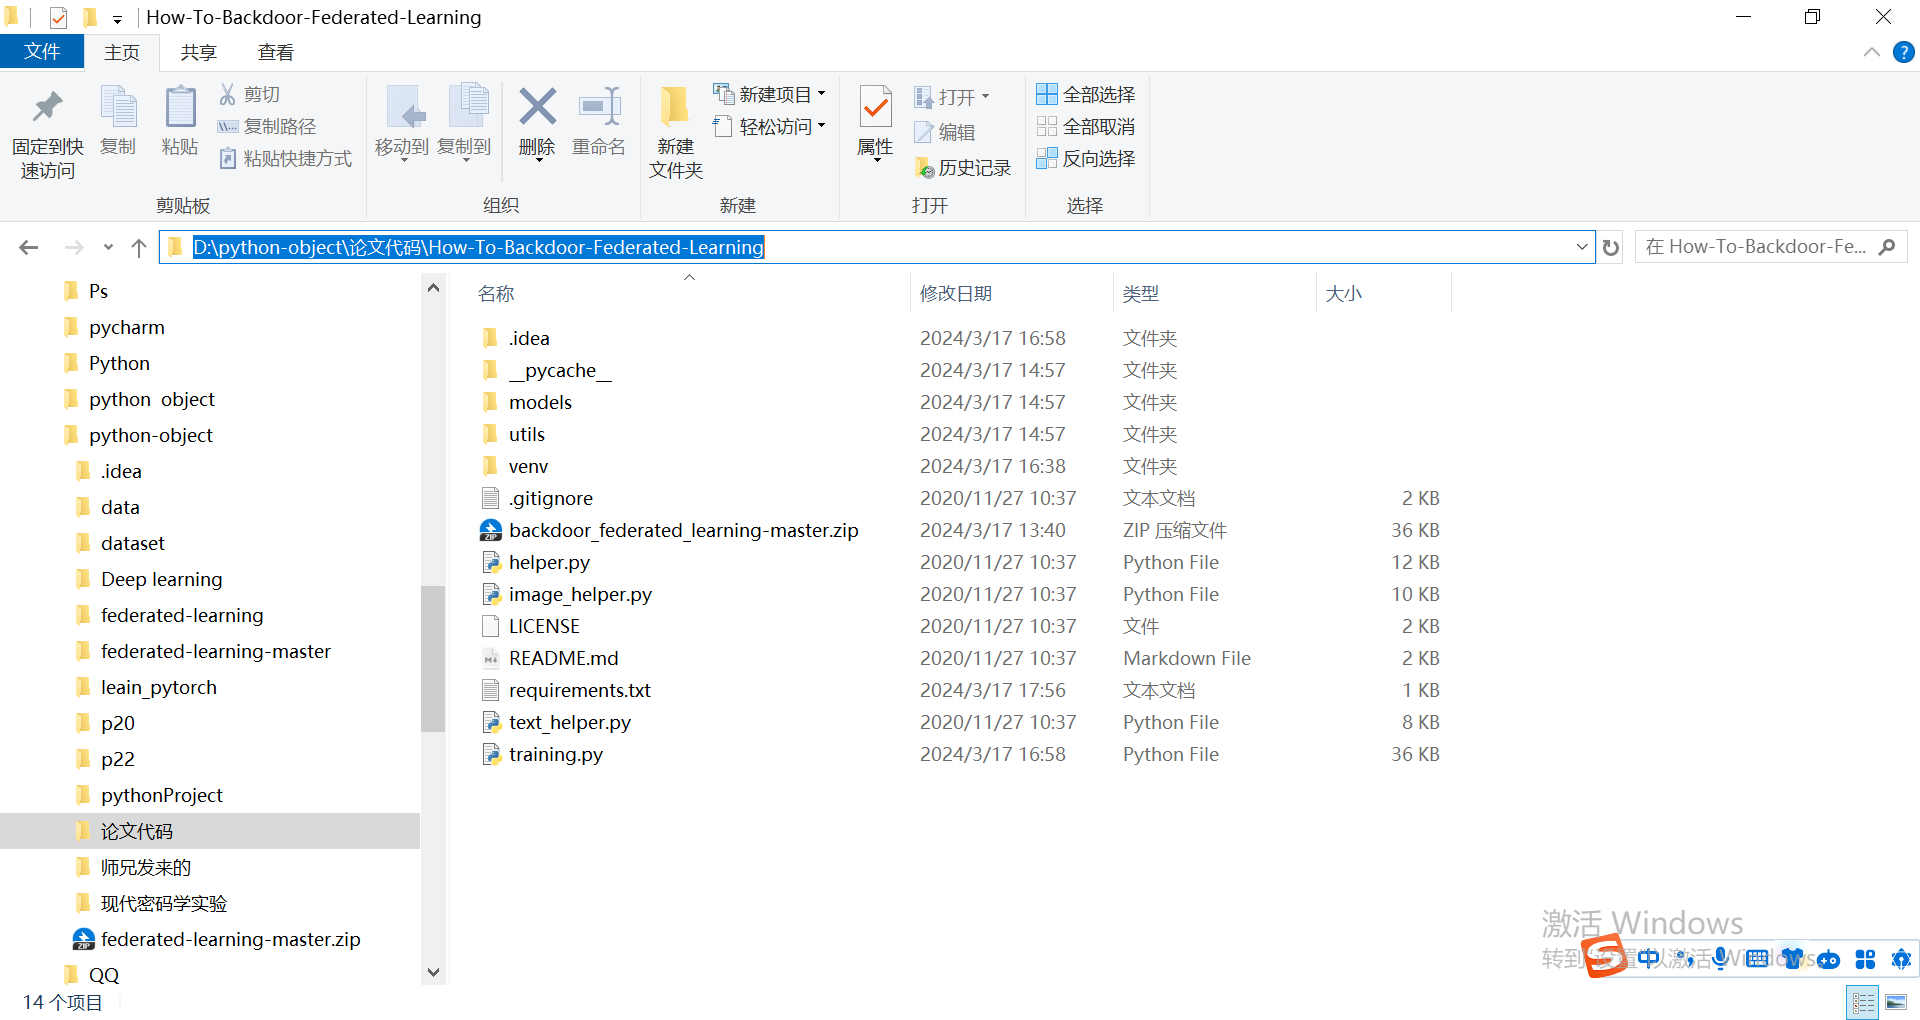Select federated-learning-master.zip in tree

tap(230, 939)
